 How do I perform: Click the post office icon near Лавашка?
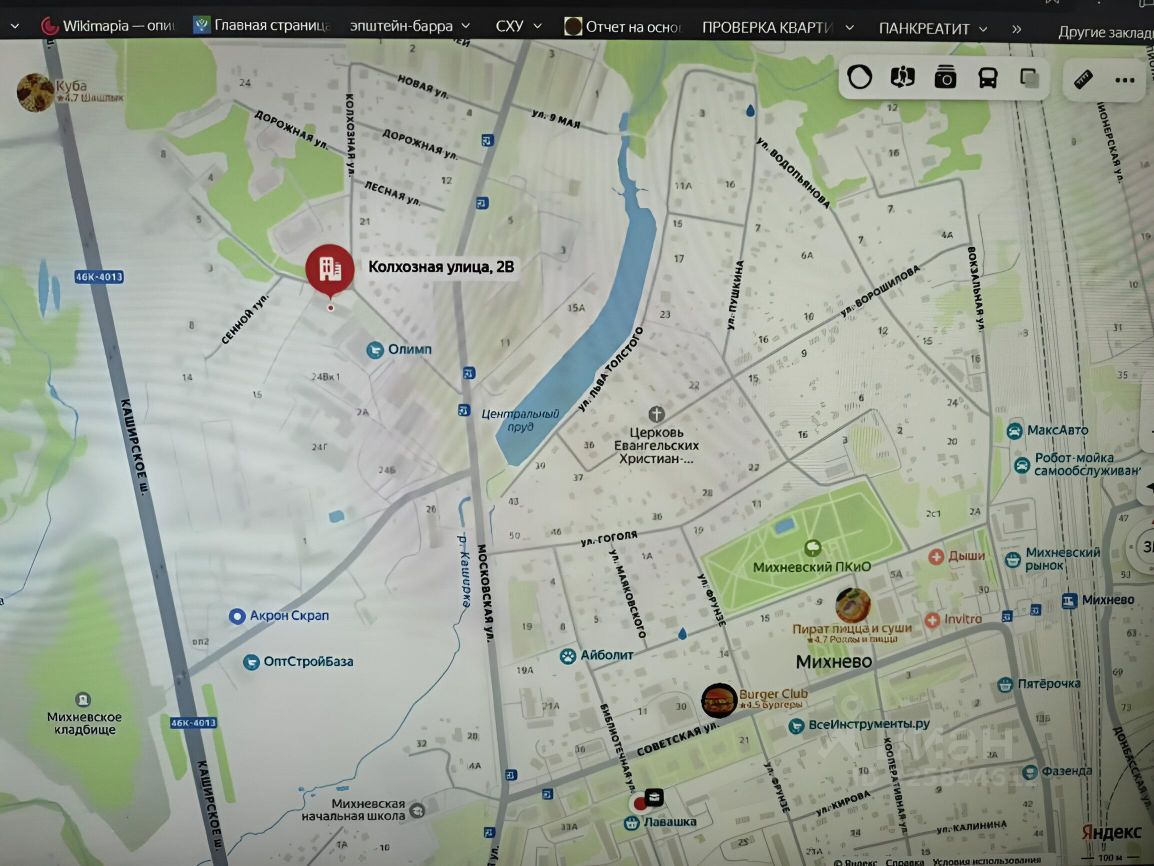[654, 797]
